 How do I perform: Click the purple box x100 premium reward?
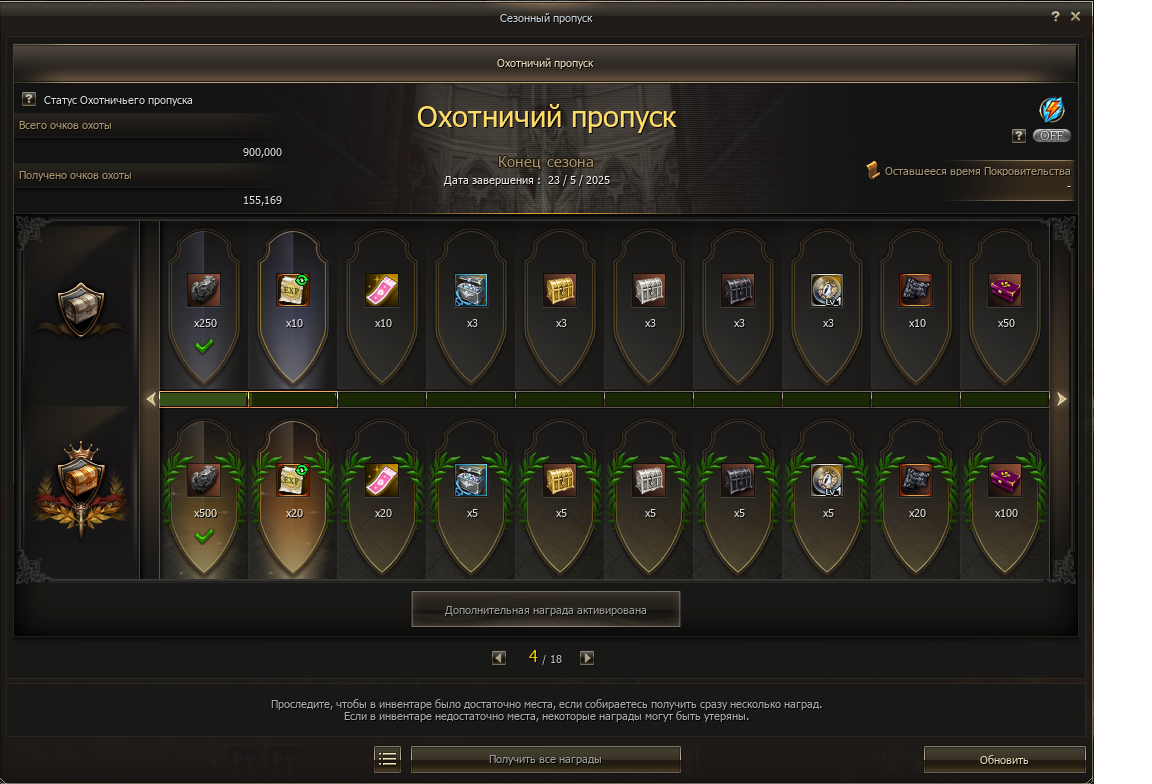pyautogui.click(x=1005, y=480)
